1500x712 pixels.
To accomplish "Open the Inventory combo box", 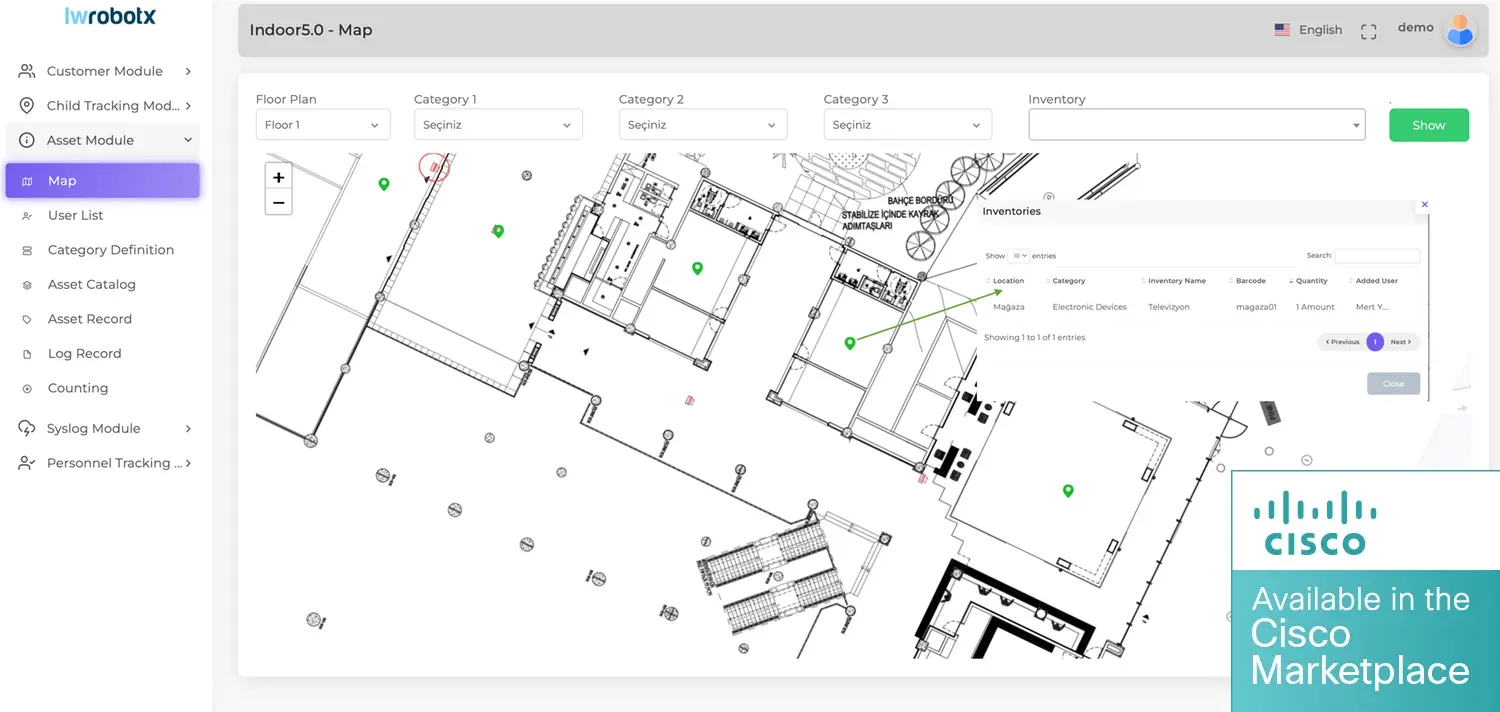I will tap(1196, 125).
